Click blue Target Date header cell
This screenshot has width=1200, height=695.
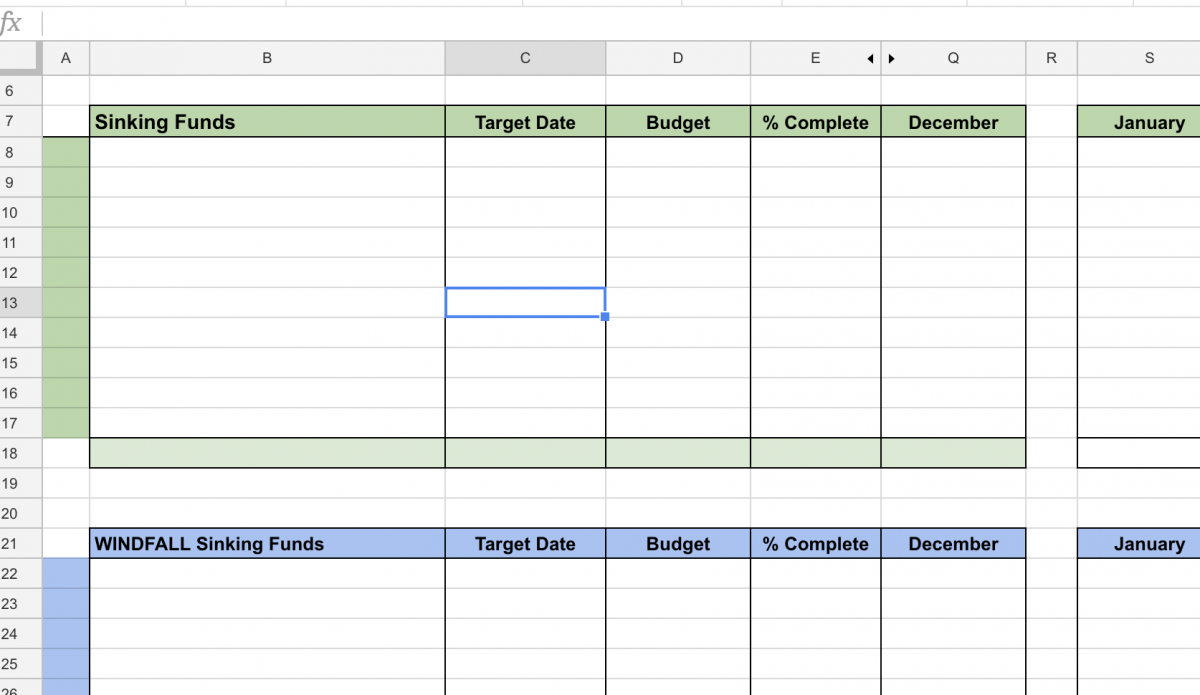click(525, 544)
